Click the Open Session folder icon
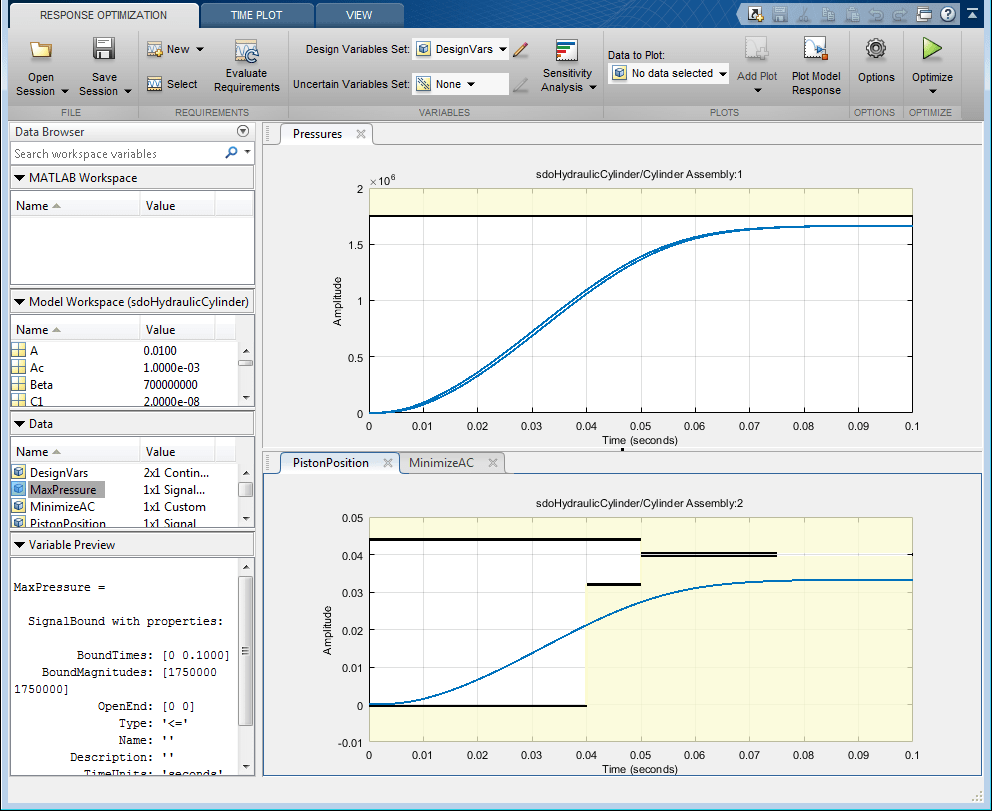992x811 pixels. (x=41, y=50)
